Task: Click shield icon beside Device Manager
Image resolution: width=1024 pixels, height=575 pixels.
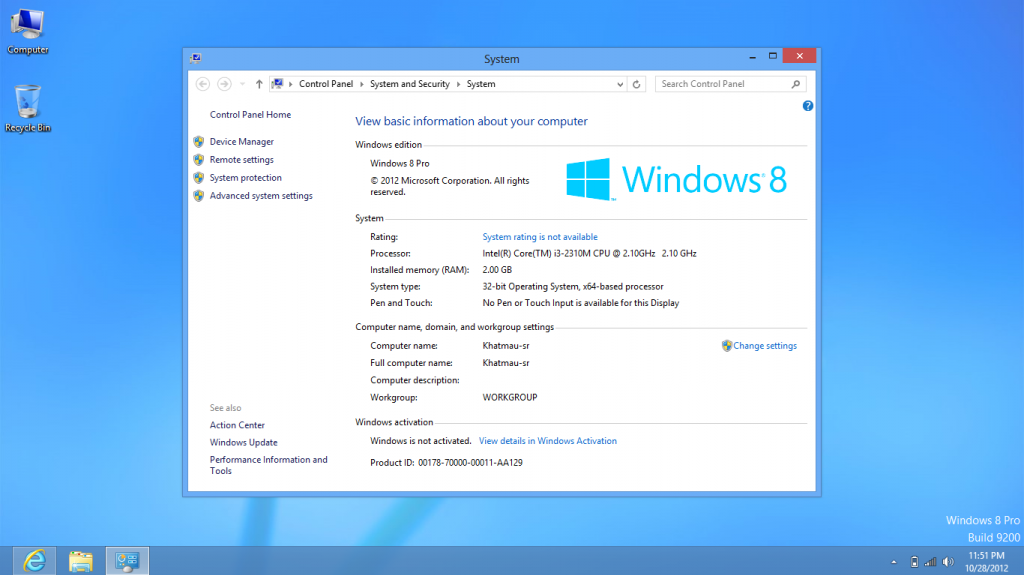Action: [199, 142]
